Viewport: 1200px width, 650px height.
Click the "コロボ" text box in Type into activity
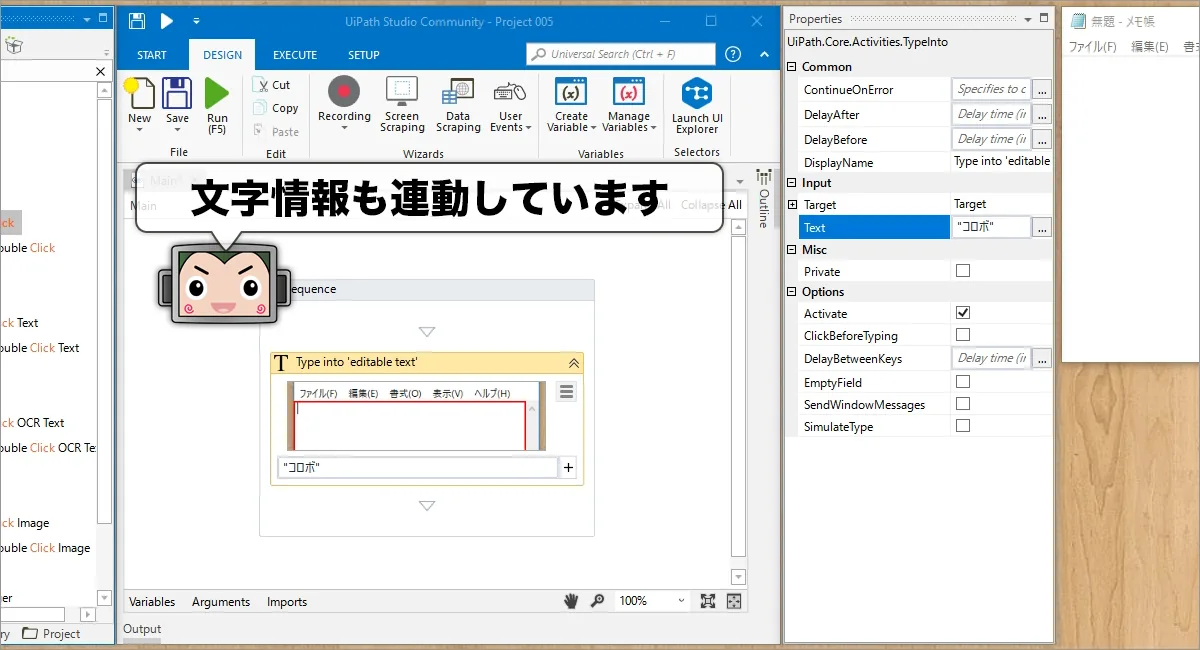pos(418,467)
